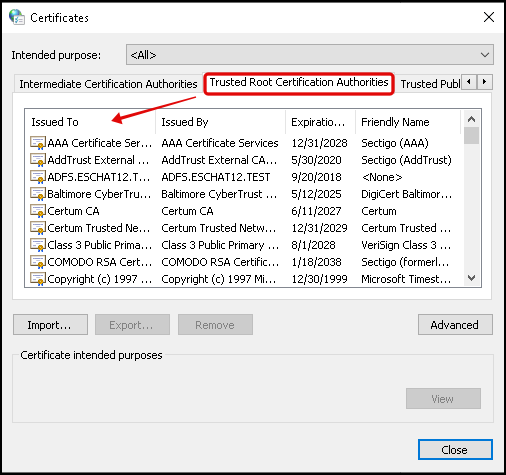The height and width of the screenshot is (475, 506).
Task: Click the Export... button
Action: [x=132, y=325]
